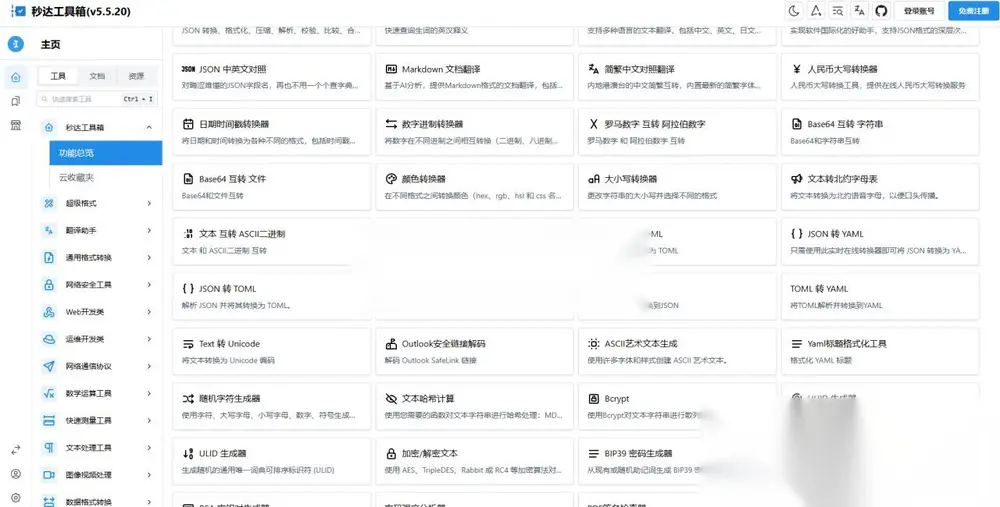Click the 简繁中文对照翻译 card icon

tap(594, 69)
